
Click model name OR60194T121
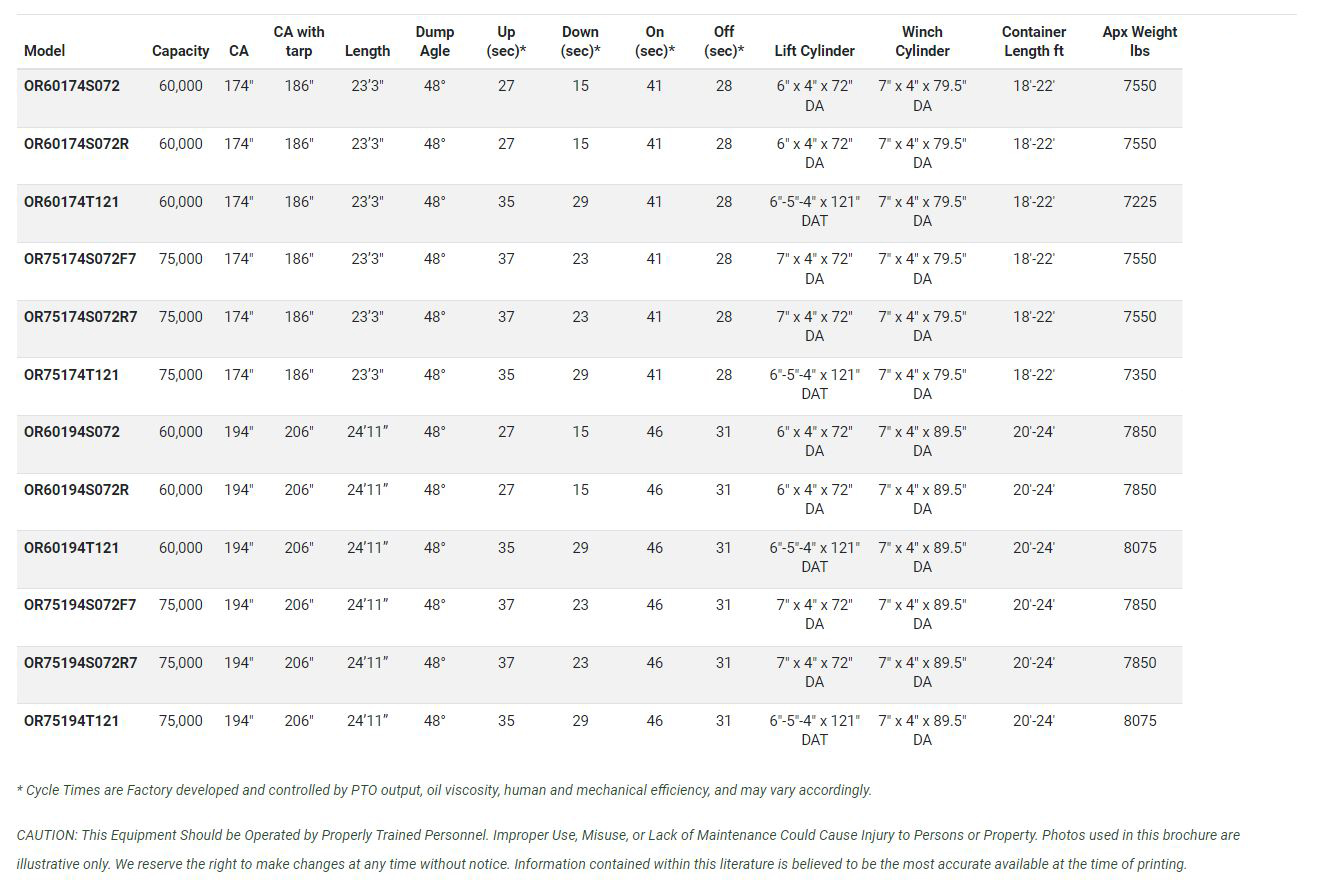click(72, 548)
